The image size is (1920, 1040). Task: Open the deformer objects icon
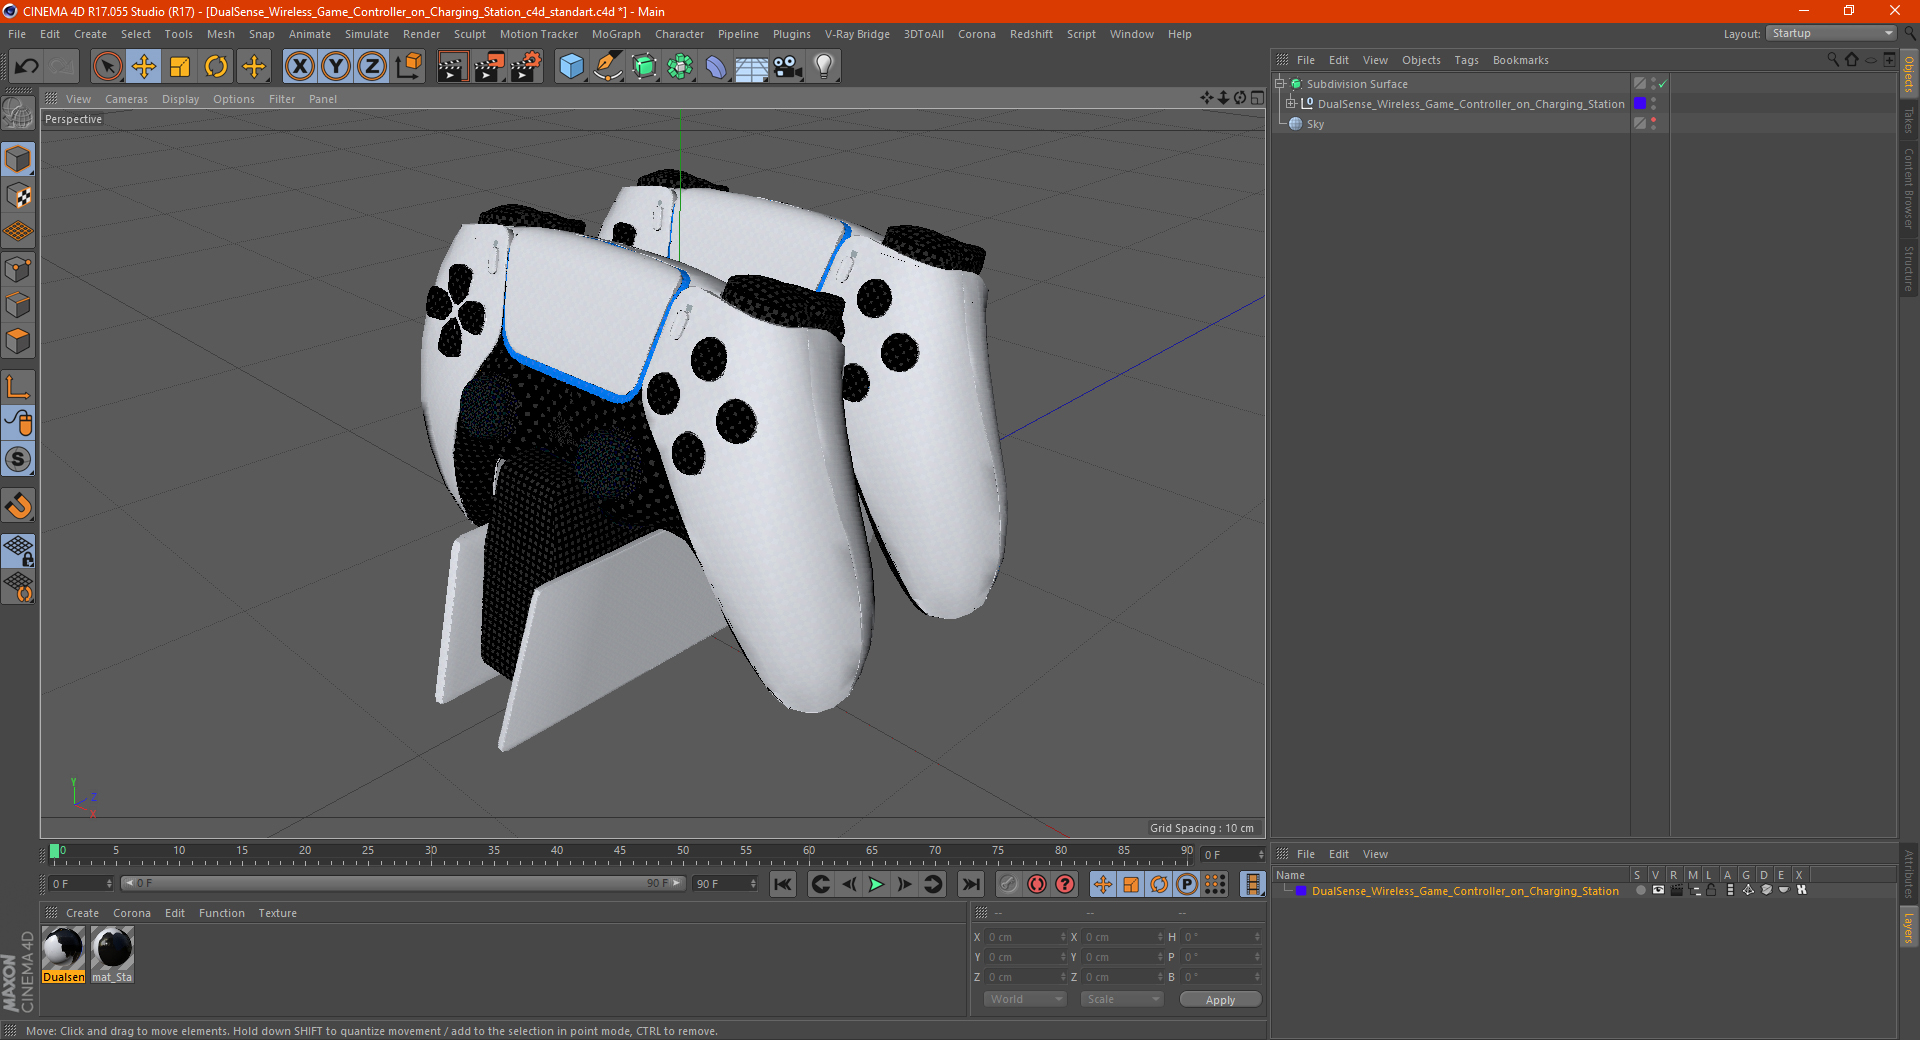click(x=716, y=67)
